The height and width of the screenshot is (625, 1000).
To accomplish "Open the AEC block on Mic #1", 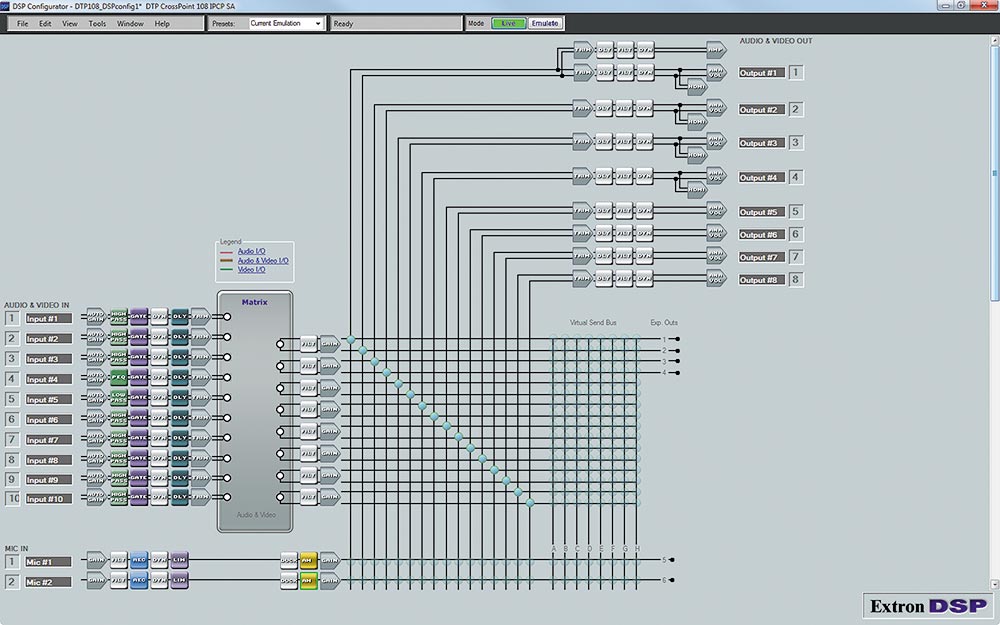I will (139, 560).
